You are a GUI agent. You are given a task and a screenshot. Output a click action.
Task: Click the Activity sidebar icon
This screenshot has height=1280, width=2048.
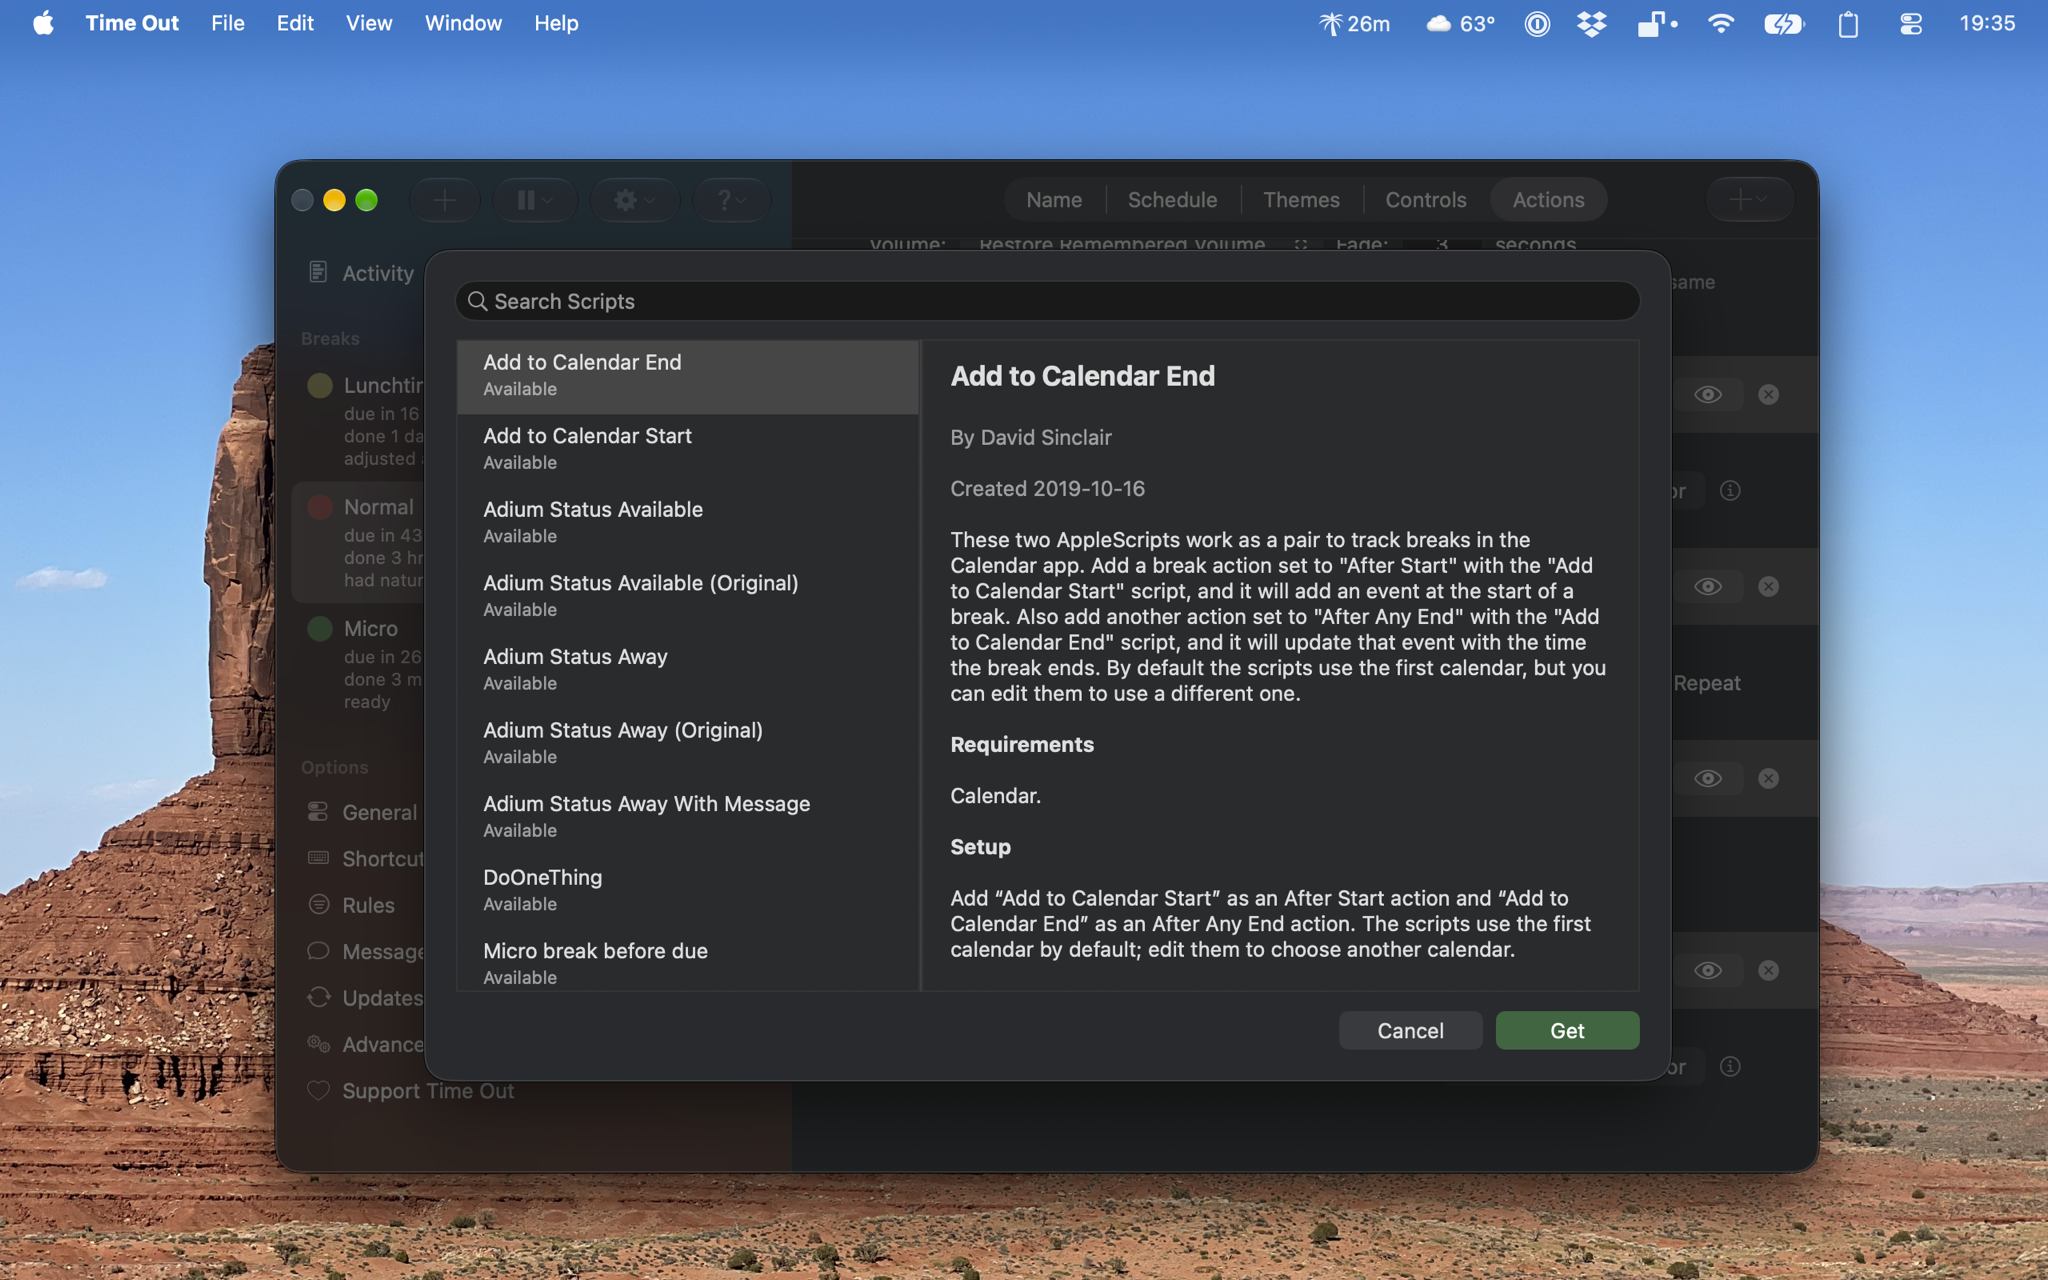(x=318, y=272)
